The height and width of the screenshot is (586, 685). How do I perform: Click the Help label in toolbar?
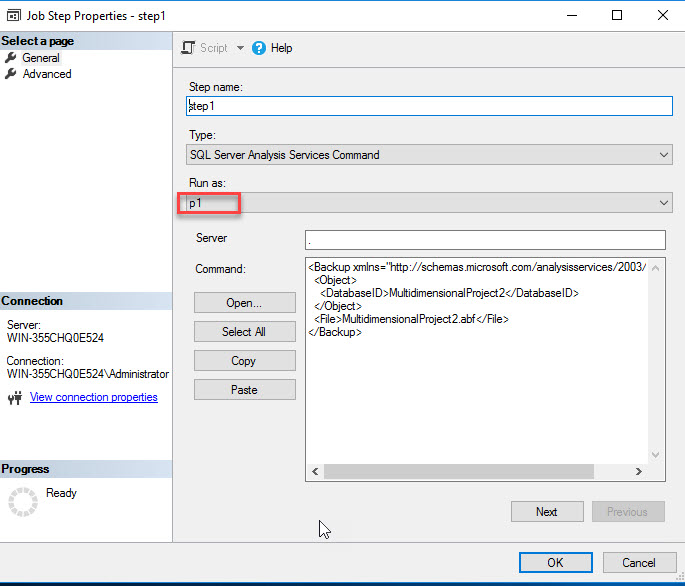[x=281, y=48]
